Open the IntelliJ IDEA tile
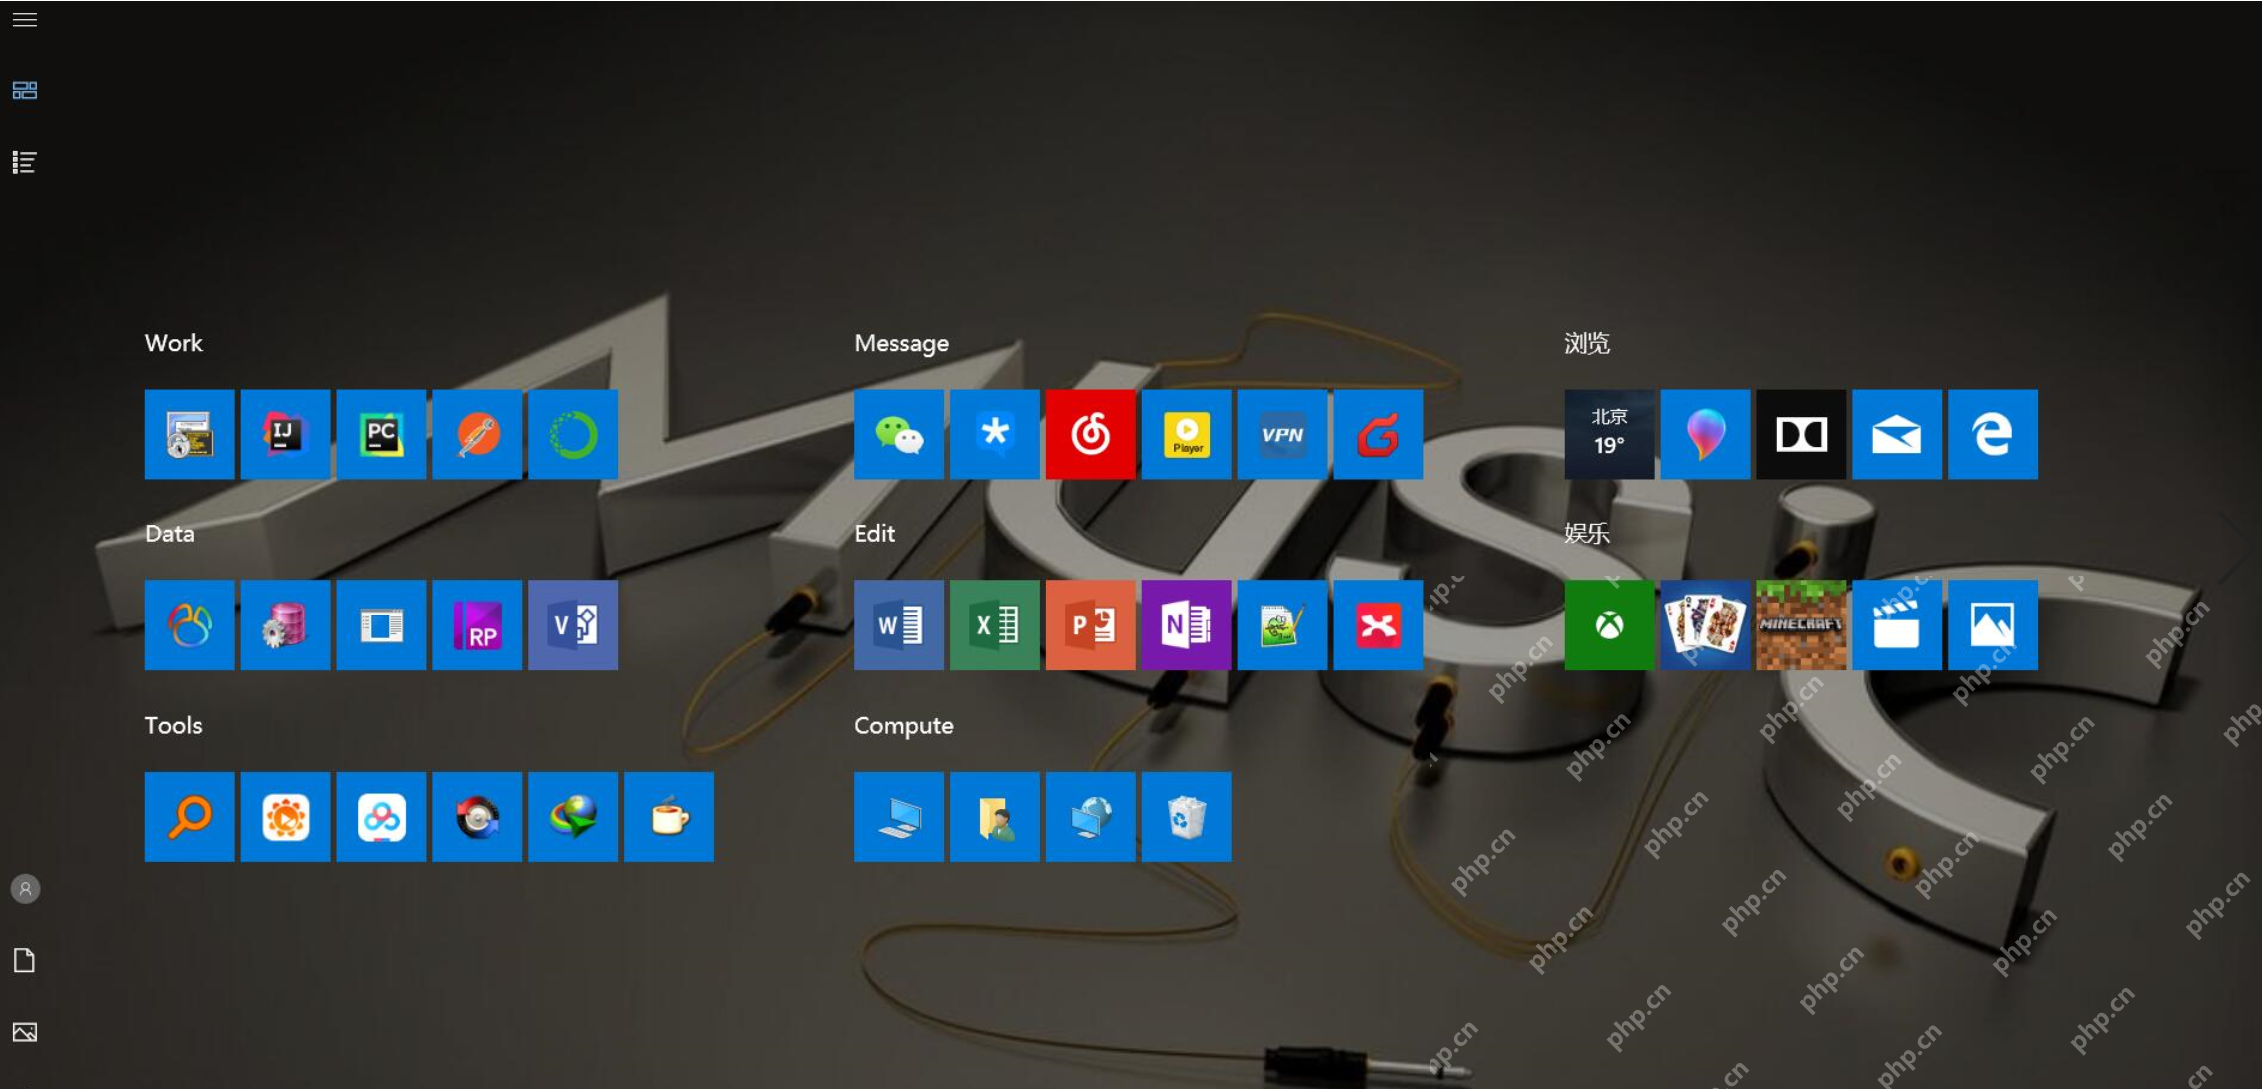The width and height of the screenshot is (2262, 1089). pos(285,434)
